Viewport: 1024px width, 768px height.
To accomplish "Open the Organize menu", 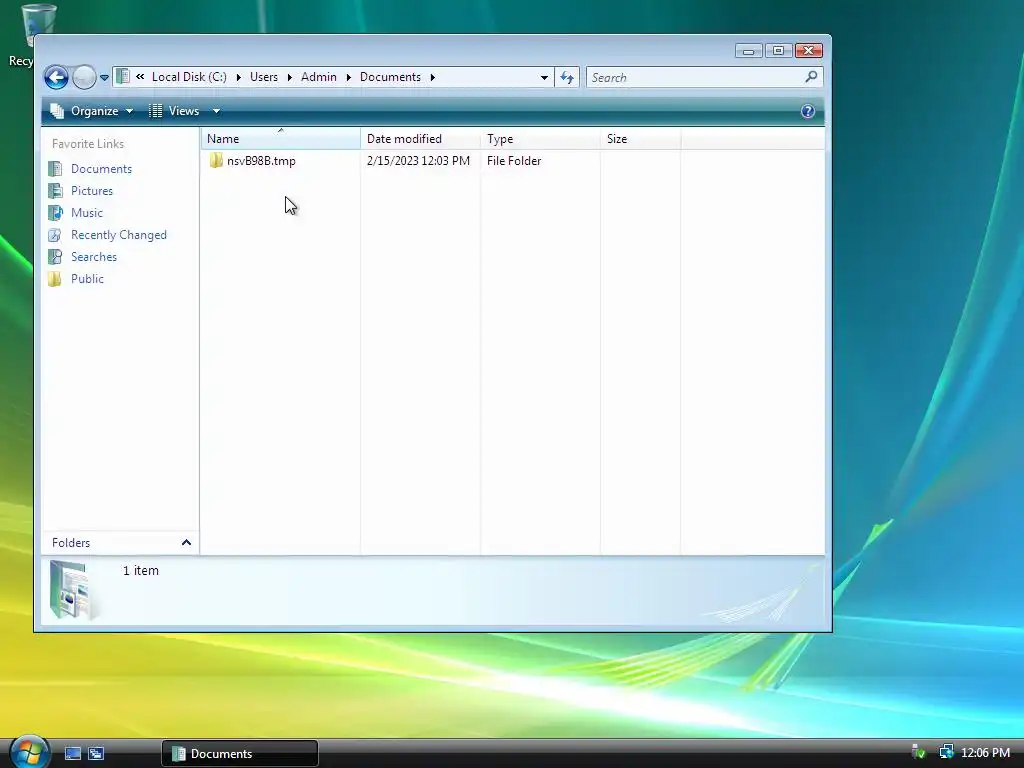I will coord(92,111).
